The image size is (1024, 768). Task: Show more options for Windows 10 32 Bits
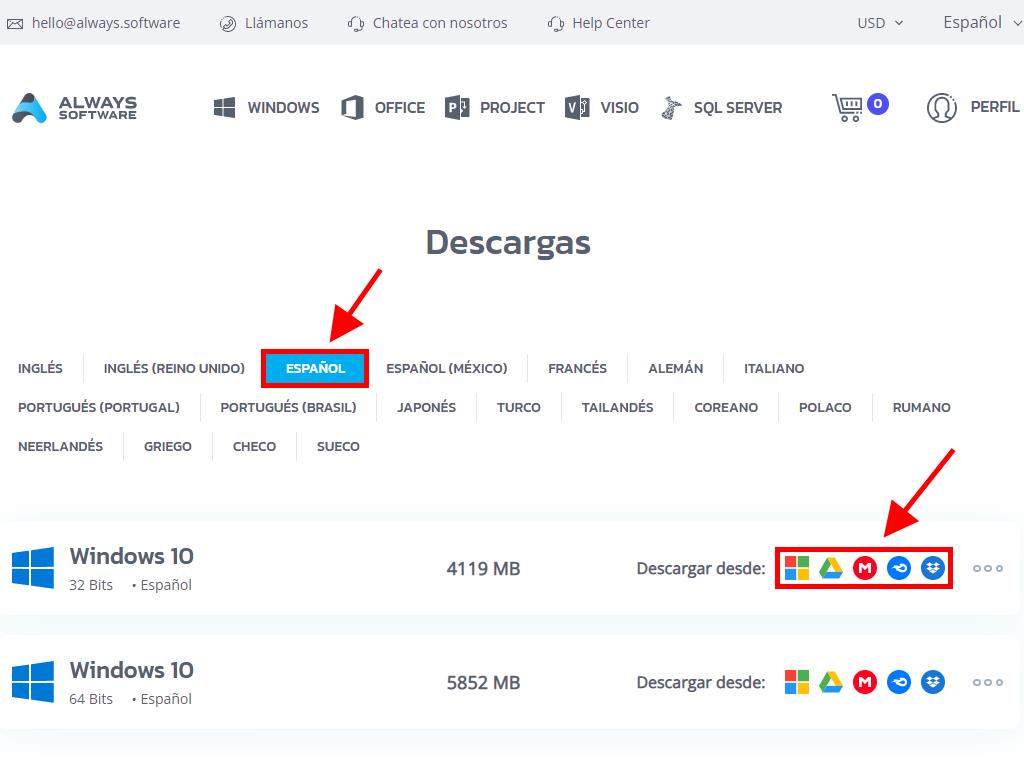tap(987, 568)
